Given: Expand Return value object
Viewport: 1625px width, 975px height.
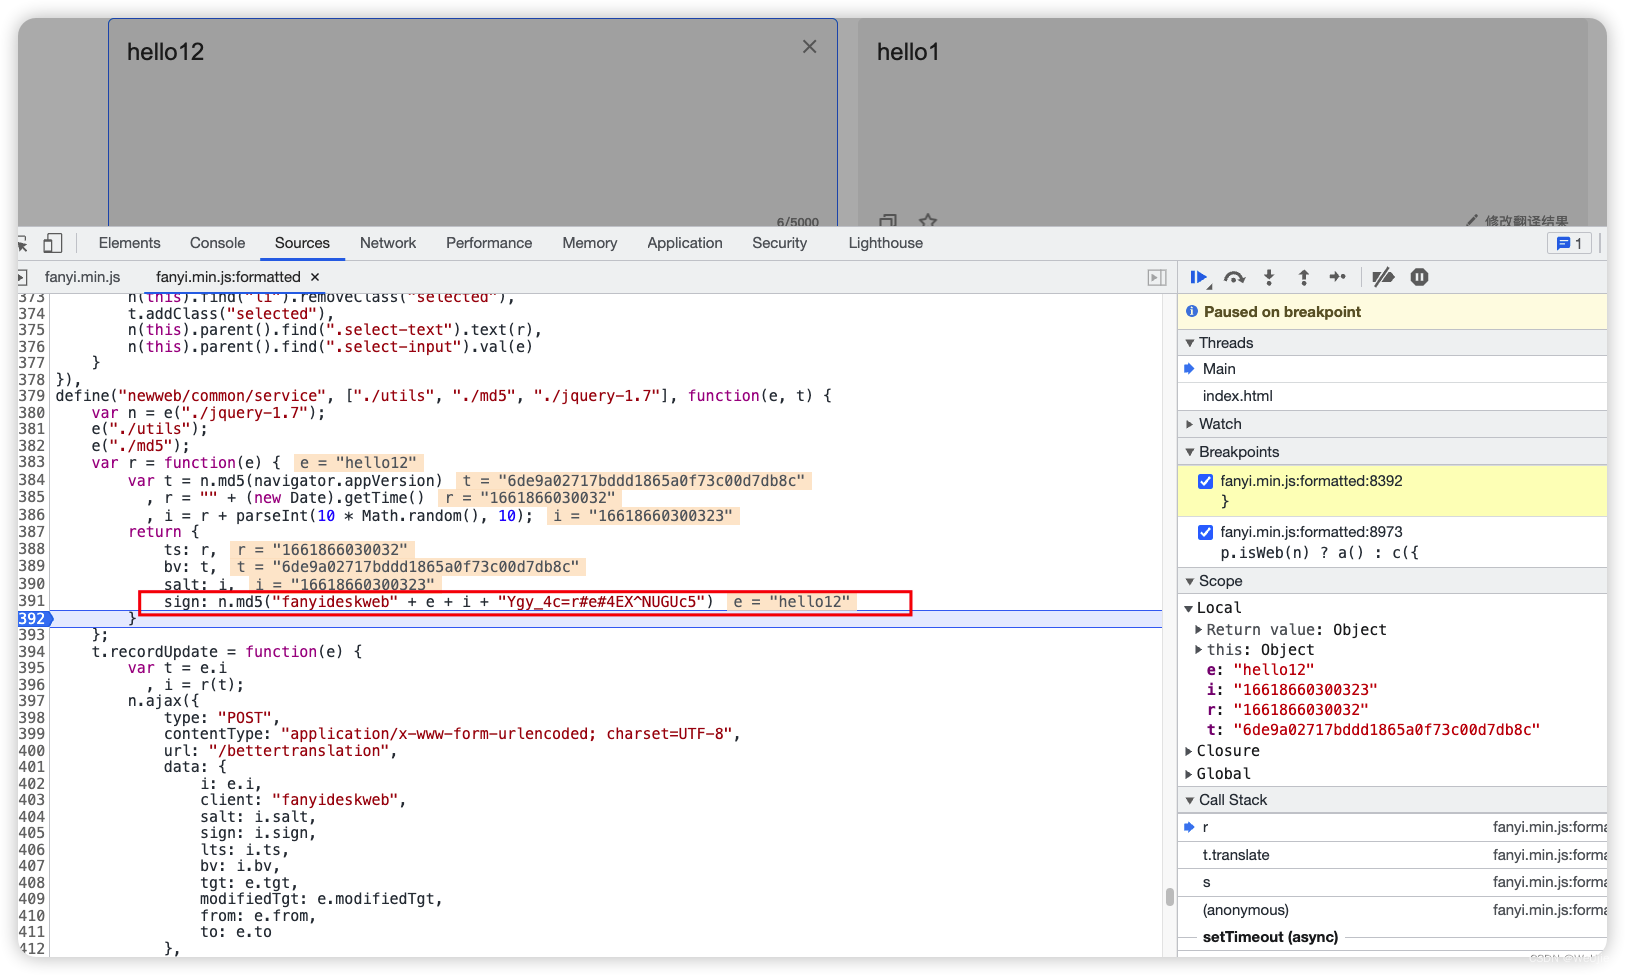Looking at the screenshot, I should [x=1199, y=630].
